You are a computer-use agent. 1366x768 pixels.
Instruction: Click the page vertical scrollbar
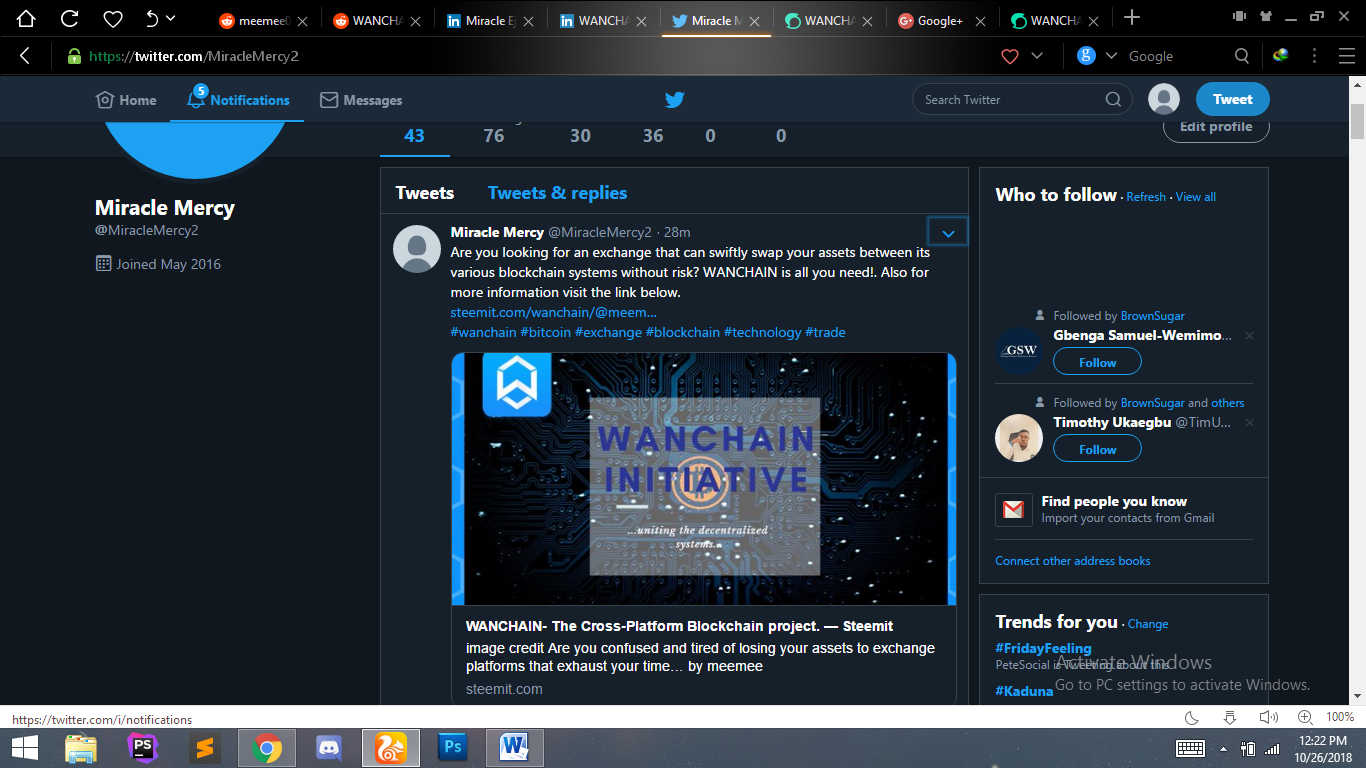point(1357,122)
